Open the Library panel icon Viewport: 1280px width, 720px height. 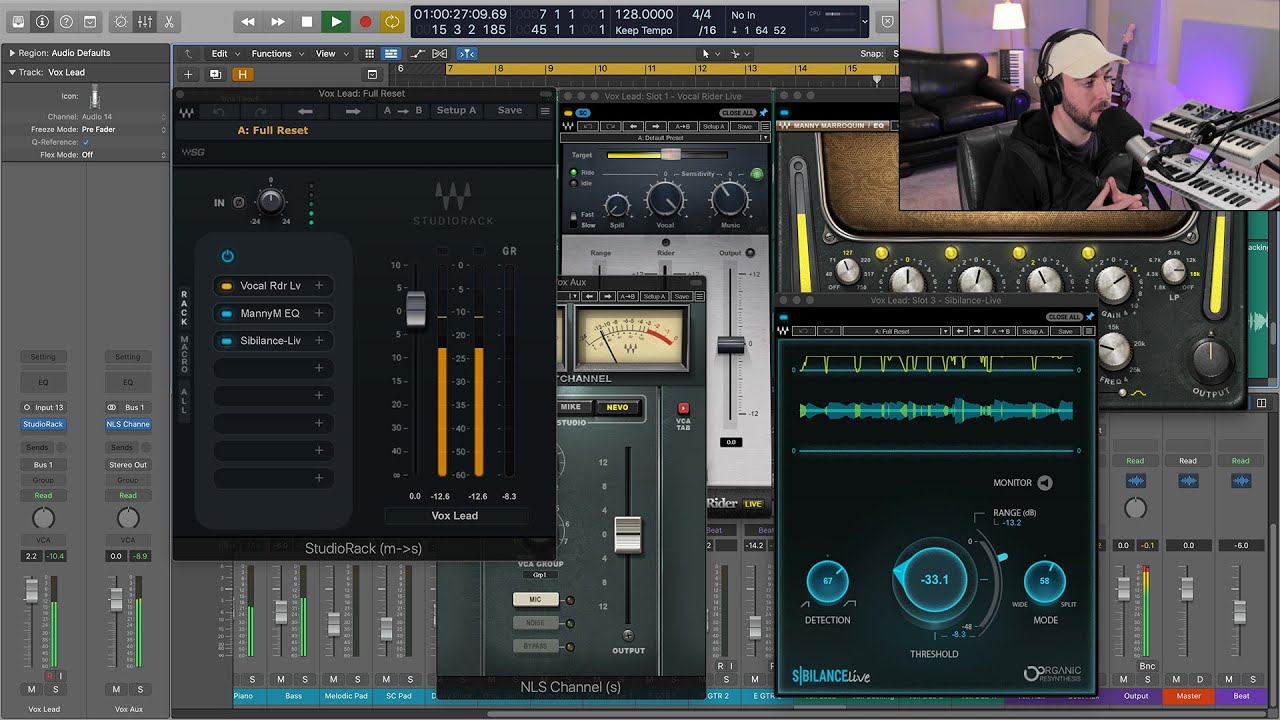[18, 21]
